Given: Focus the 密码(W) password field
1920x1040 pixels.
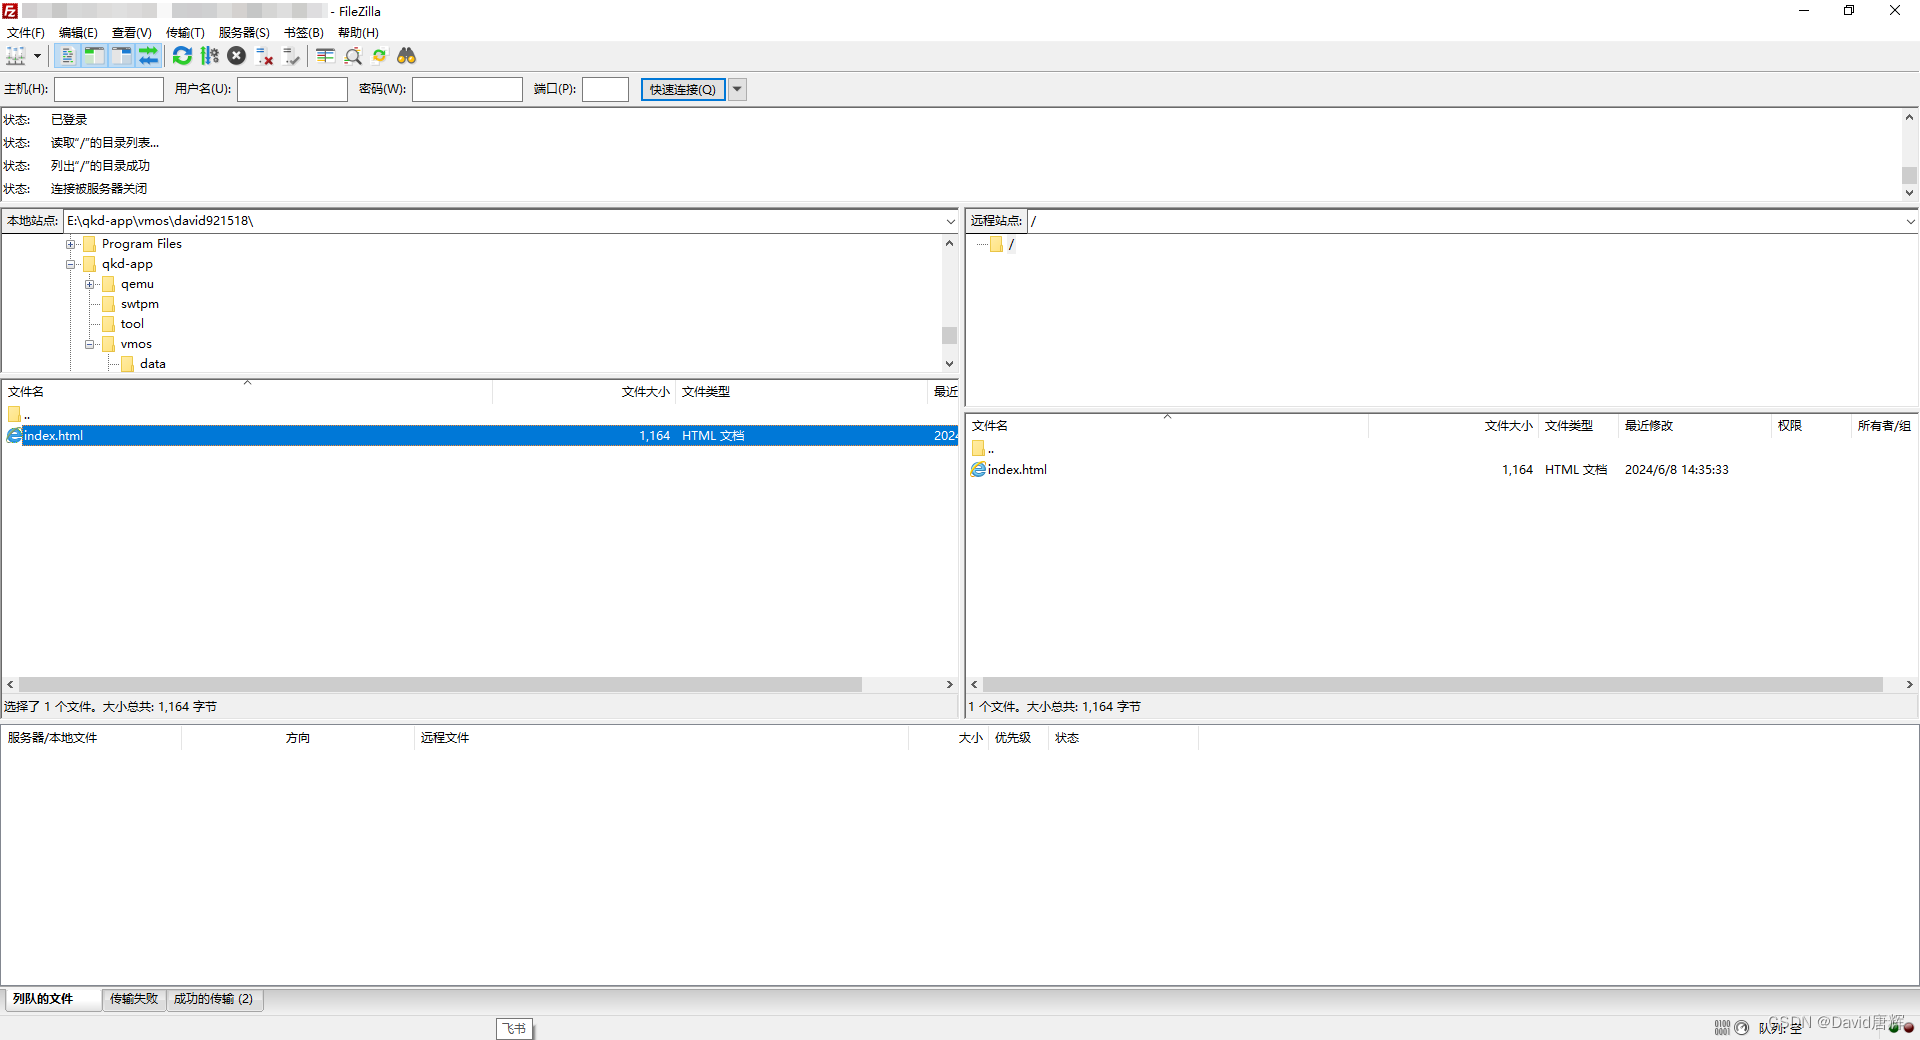Looking at the screenshot, I should click(467, 89).
